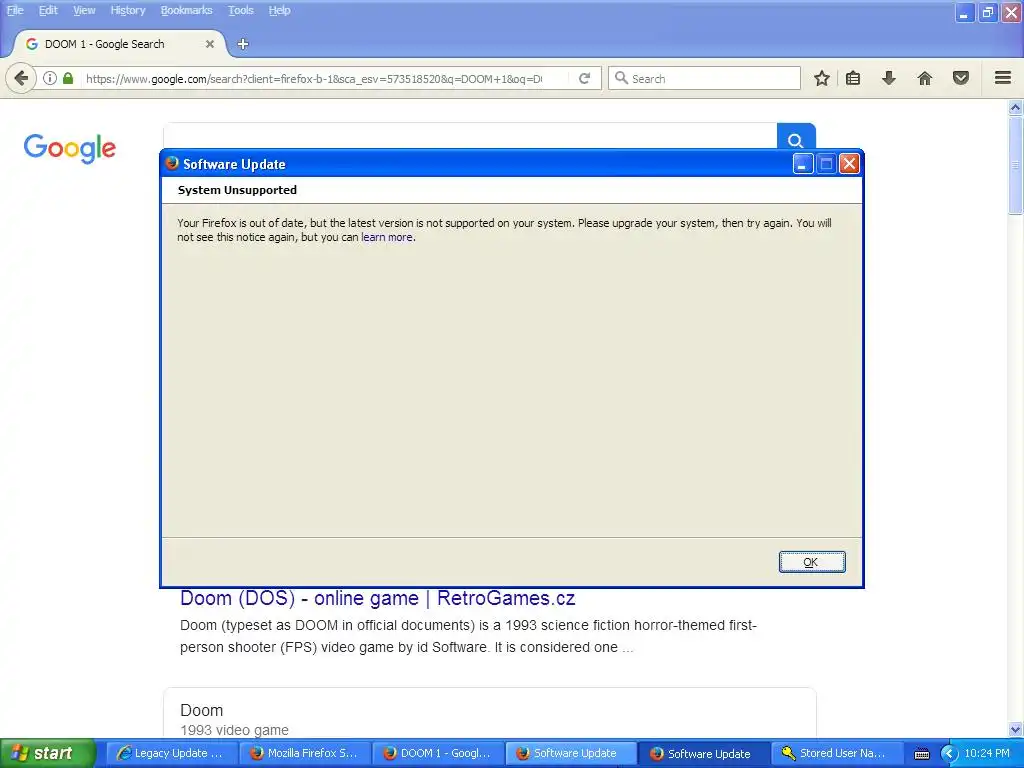Switch to Mozilla Firefox S... taskbar item
Viewport: 1024px width, 768px height.
pyautogui.click(x=306, y=753)
